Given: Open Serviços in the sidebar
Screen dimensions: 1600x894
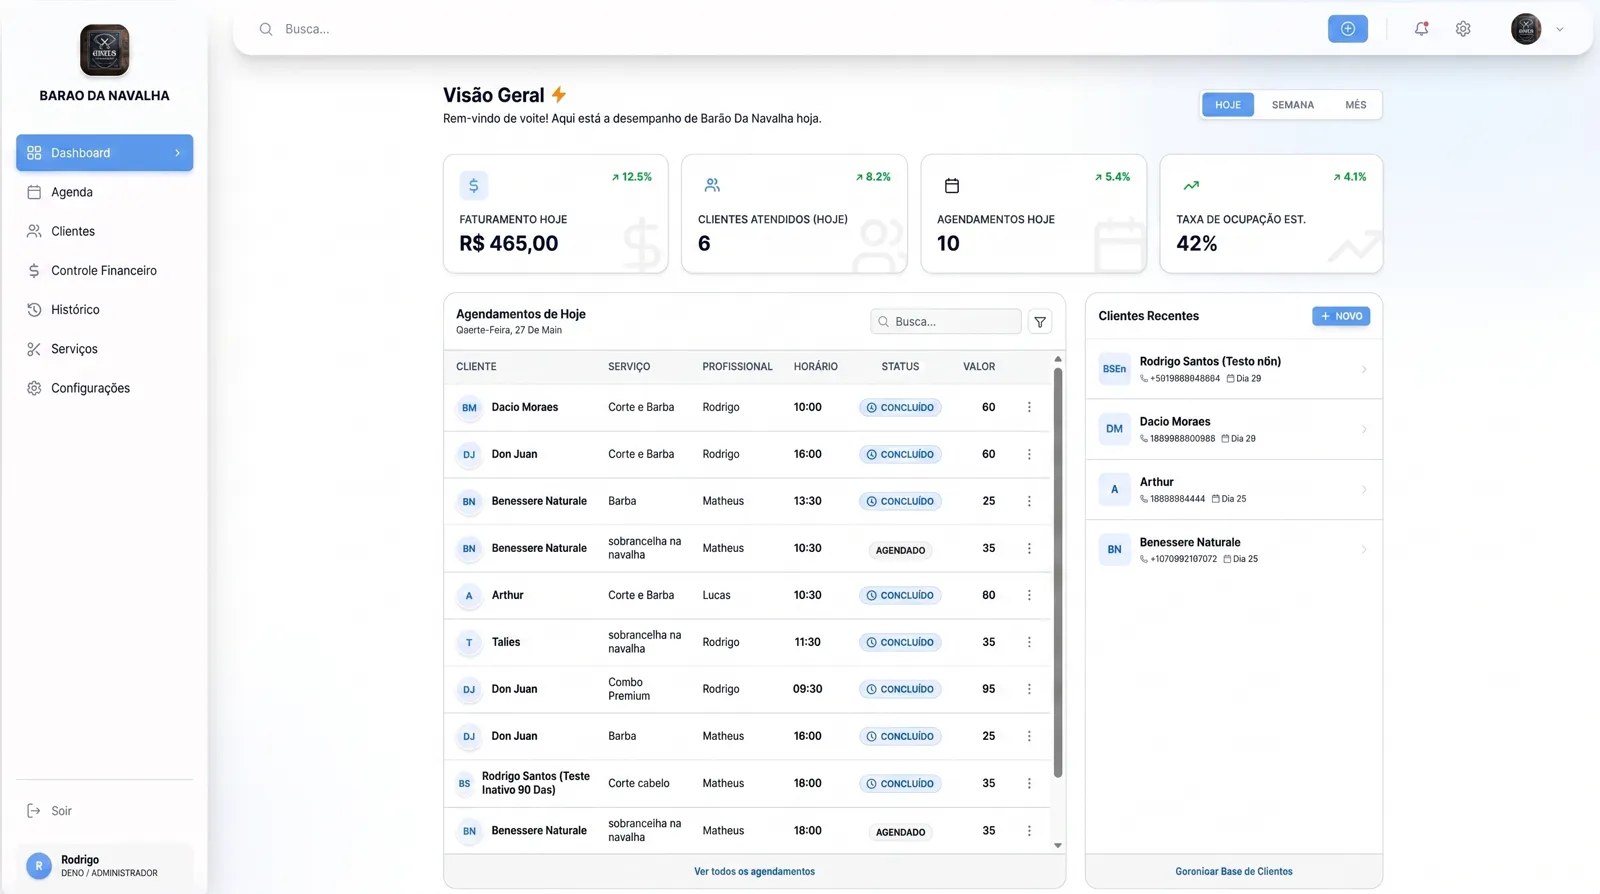Looking at the screenshot, I should (104, 349).
